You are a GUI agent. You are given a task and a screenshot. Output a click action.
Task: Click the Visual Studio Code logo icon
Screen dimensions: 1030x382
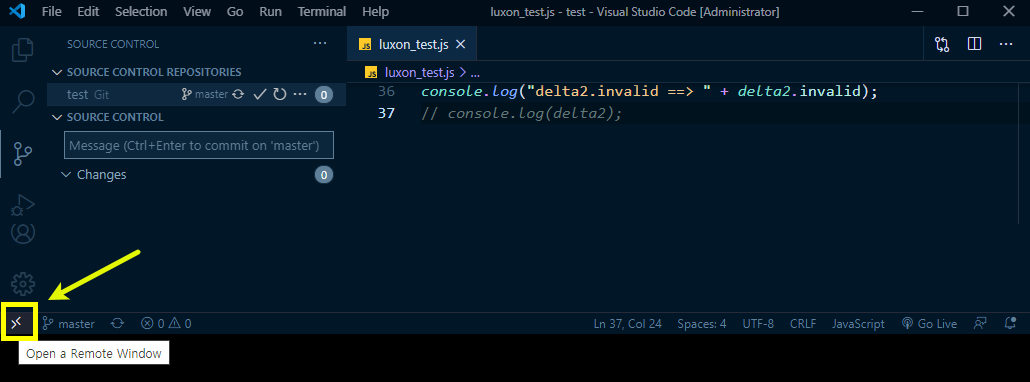coord(18,11)
